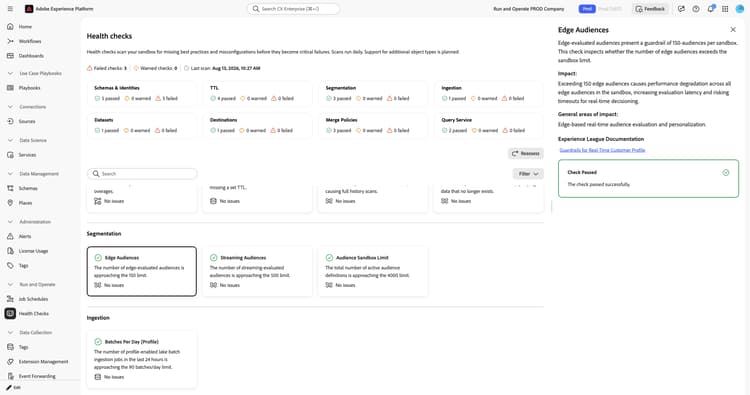Select the Ingestion summary card
750x395 pixels.
[489, 93]
